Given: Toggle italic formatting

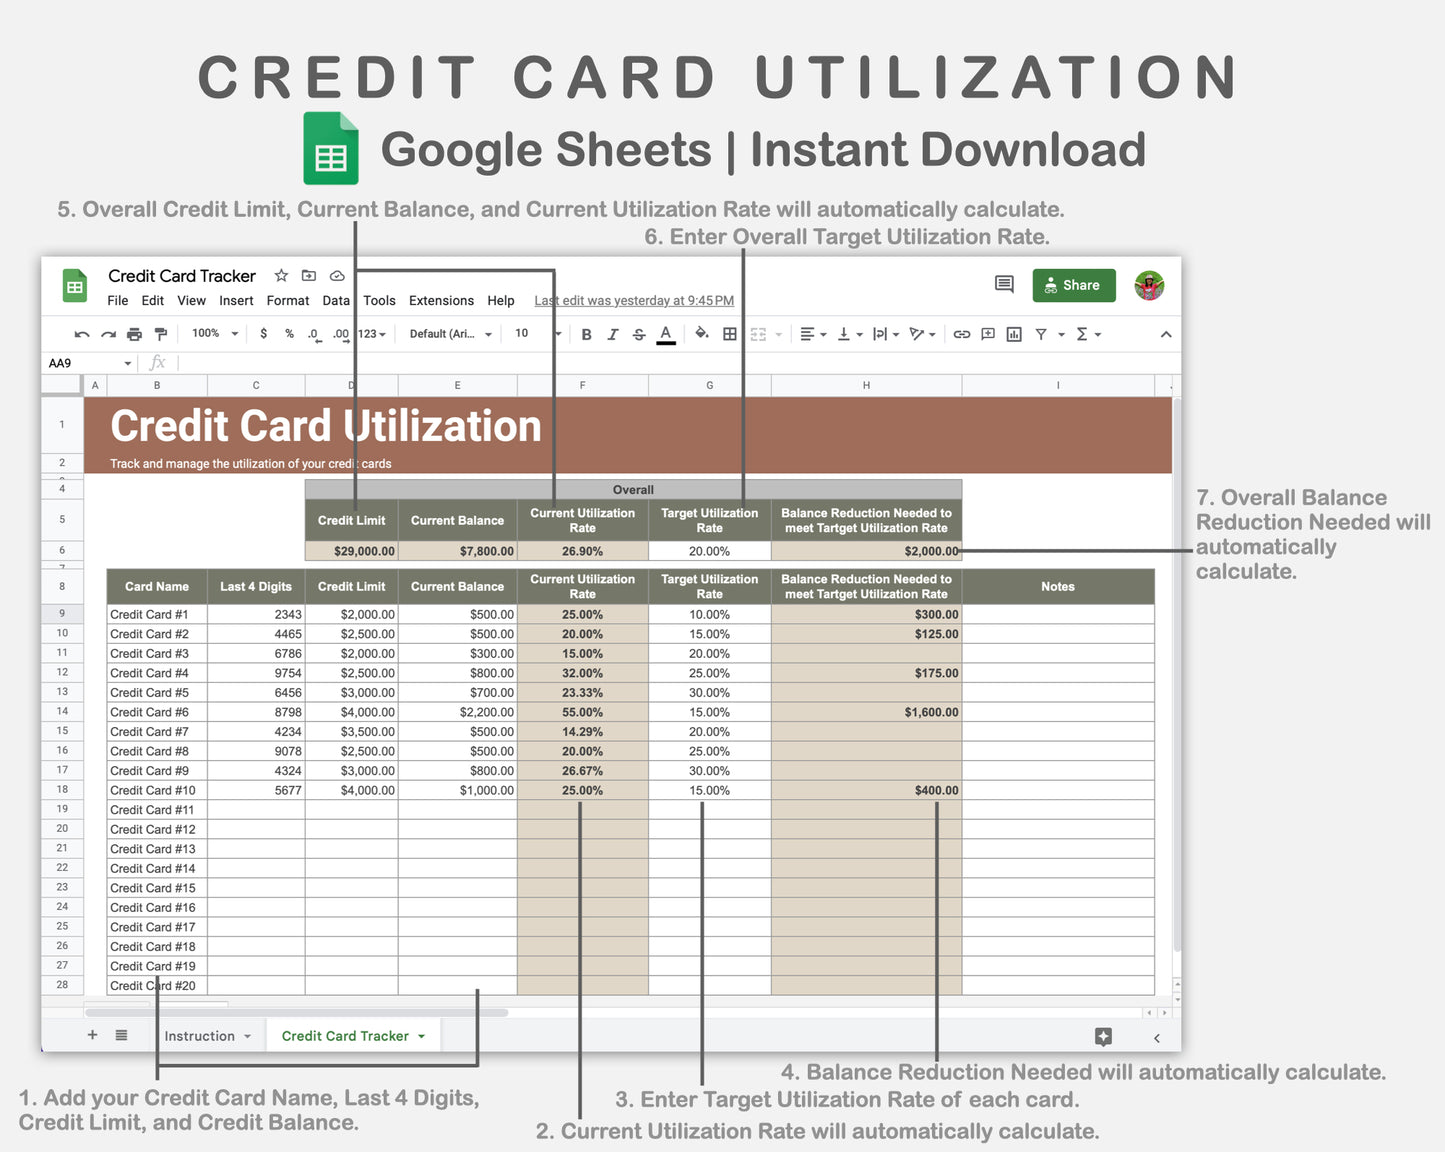Looking at the screenshot, I should (x=612, y=334).
